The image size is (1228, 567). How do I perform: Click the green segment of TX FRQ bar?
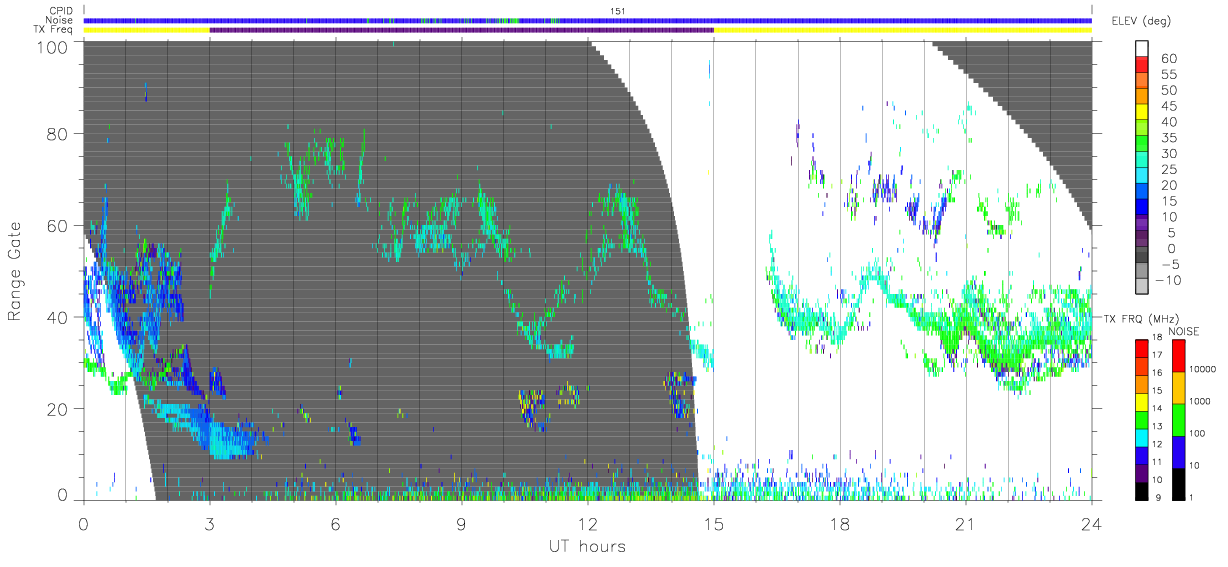point(1143,418)
